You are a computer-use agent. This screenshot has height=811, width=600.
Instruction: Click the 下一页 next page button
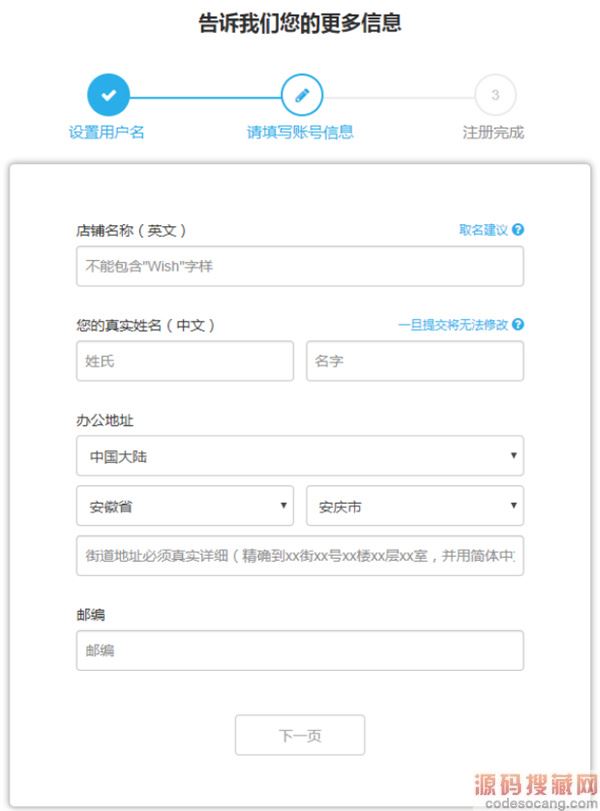tap(300, 735)
